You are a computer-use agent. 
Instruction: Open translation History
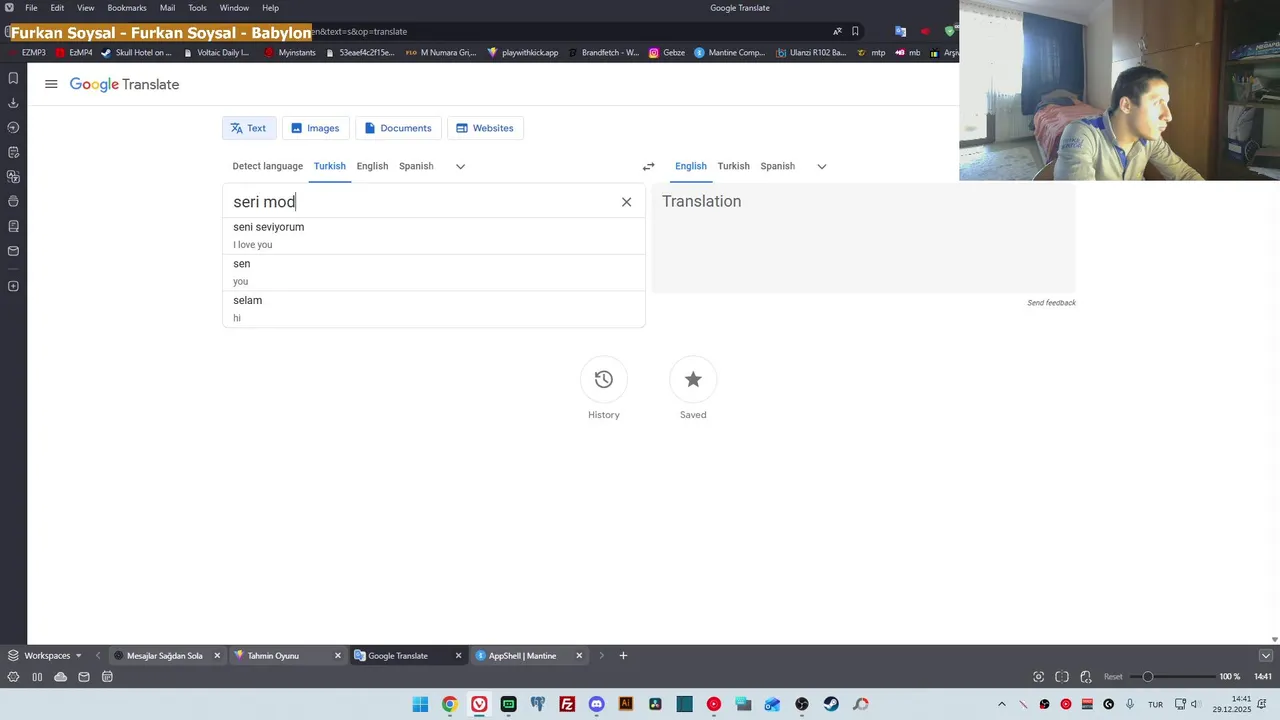click(604, 379)
